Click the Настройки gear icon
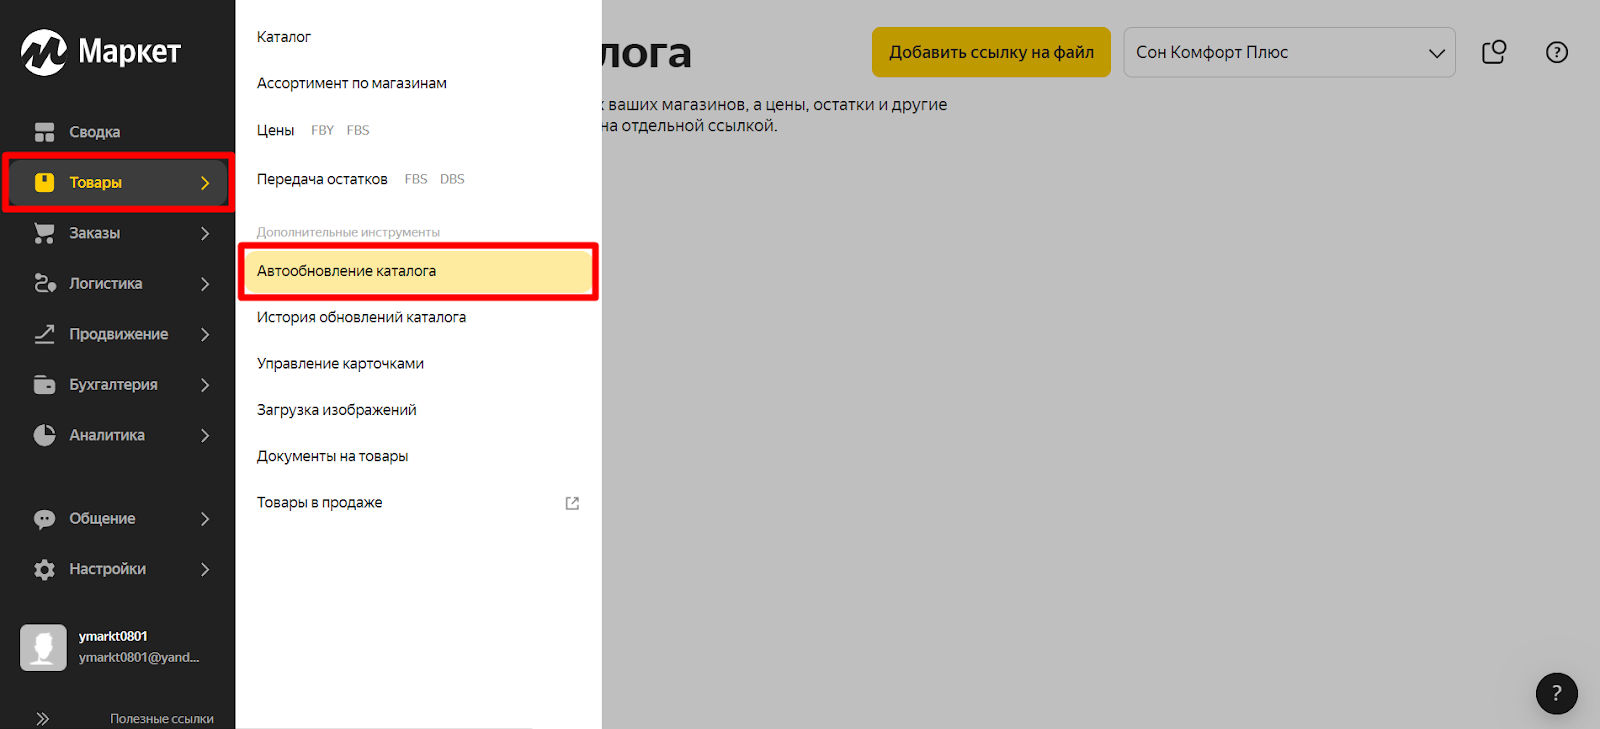Image resolution: width=1600 pixels, height=729 pixels. (44, 569)
